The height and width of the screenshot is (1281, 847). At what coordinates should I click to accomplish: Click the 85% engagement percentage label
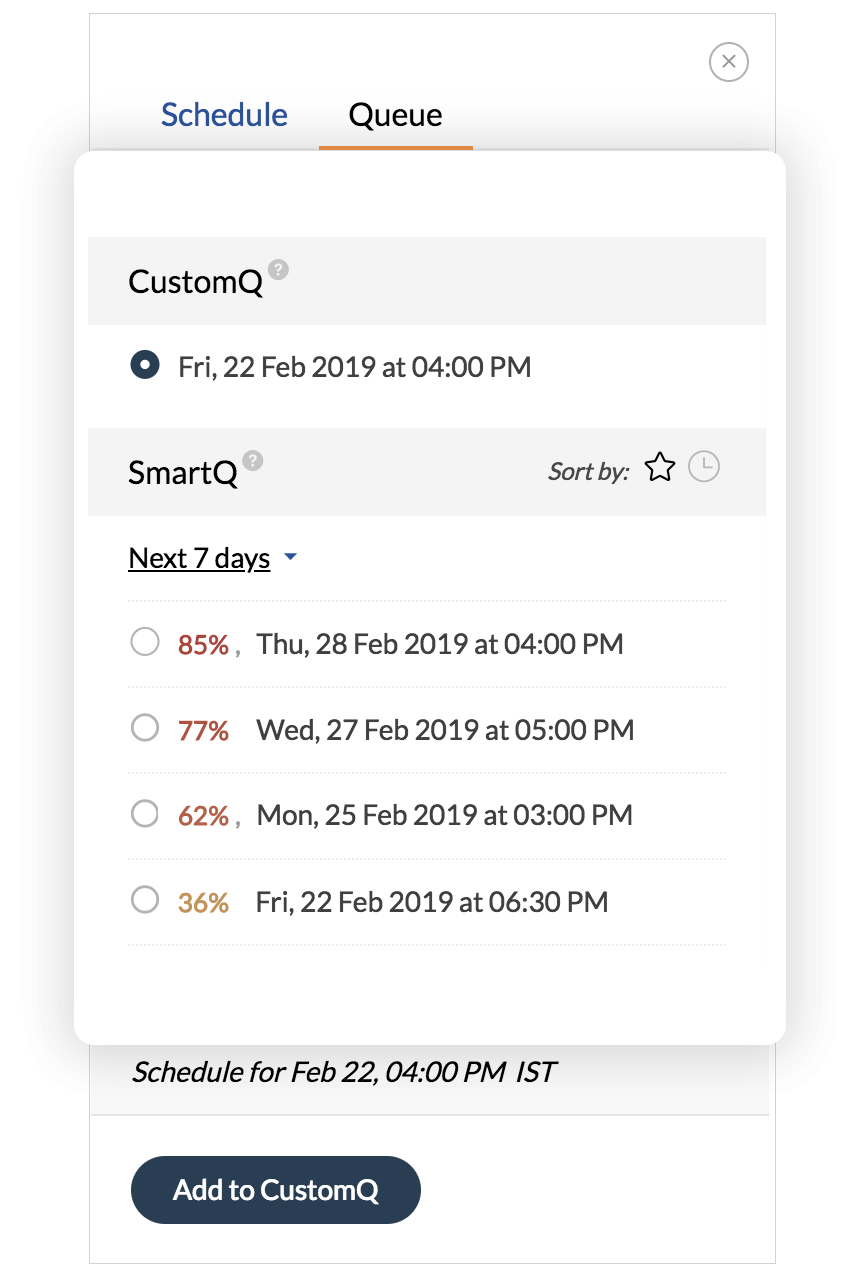204,645
